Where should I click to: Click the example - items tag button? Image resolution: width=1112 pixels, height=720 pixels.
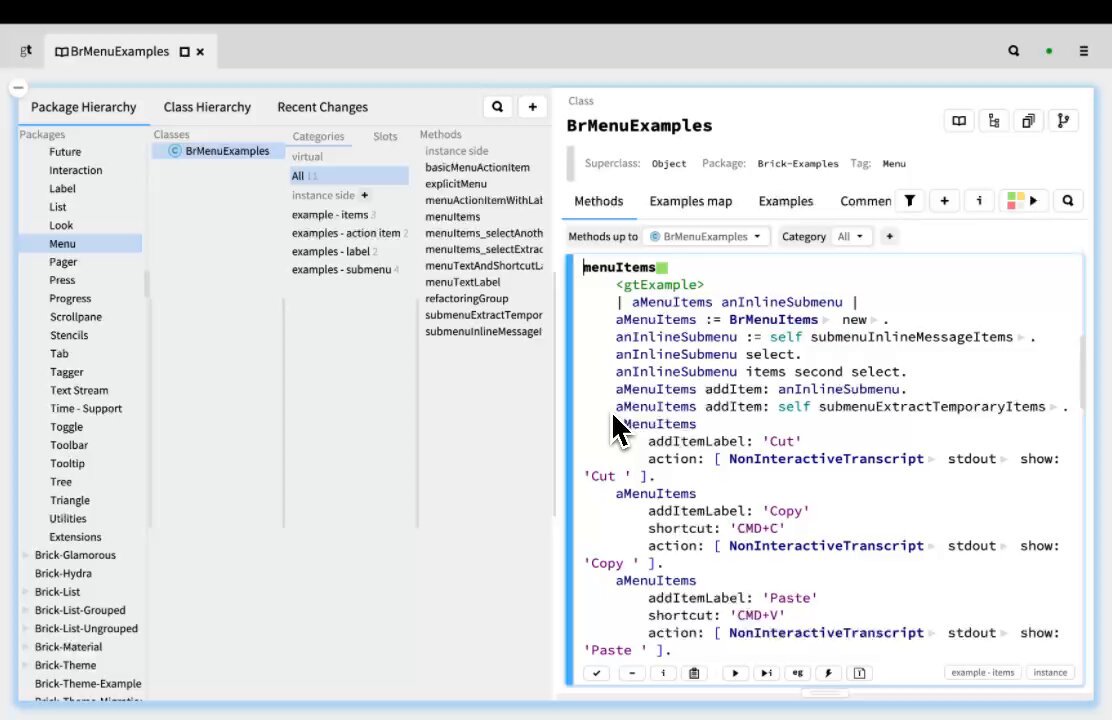click(x=983, y=672)
